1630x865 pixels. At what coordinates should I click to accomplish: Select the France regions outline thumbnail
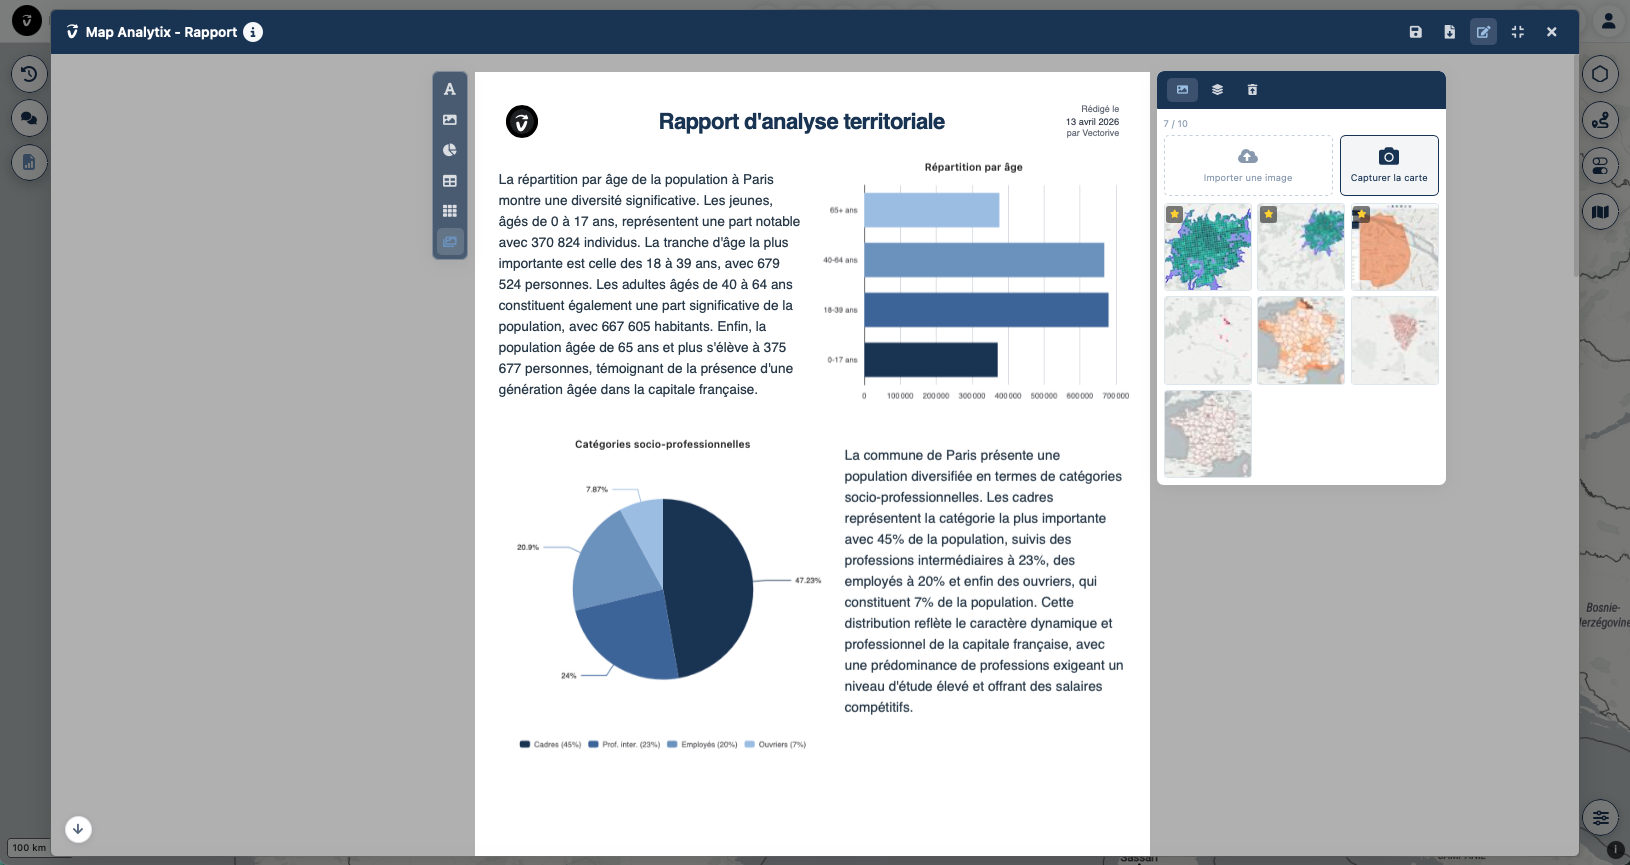point(1208,434)
